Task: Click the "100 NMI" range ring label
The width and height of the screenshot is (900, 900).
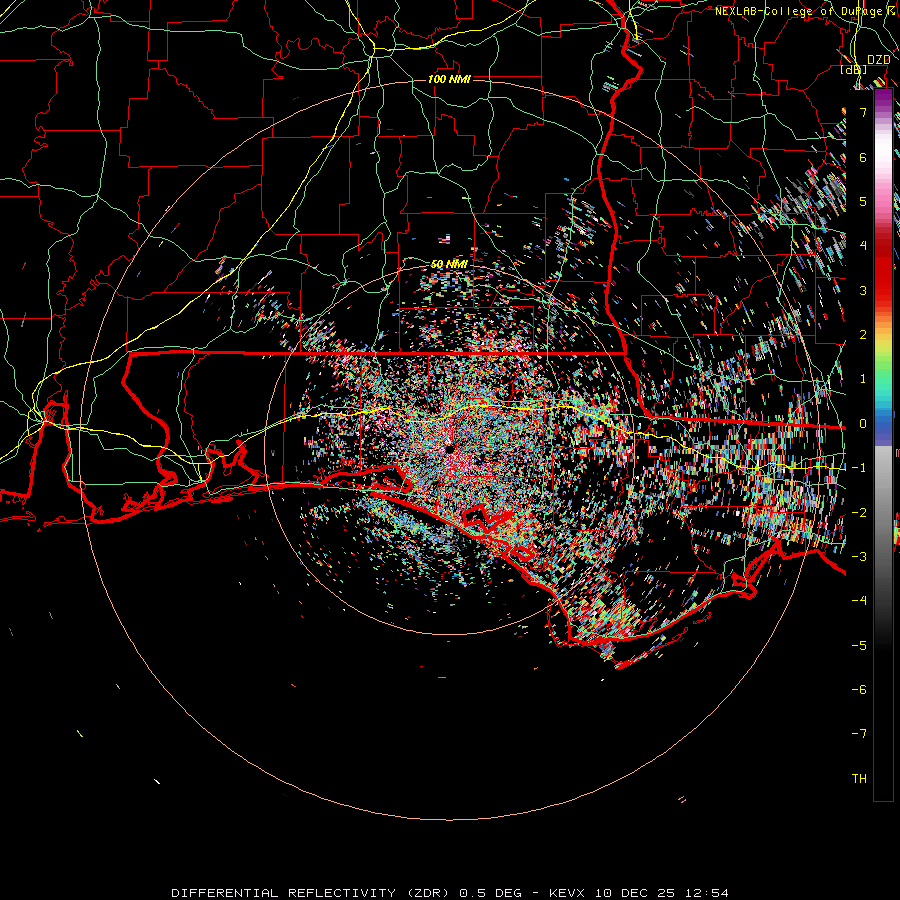Action: point(449,79)
